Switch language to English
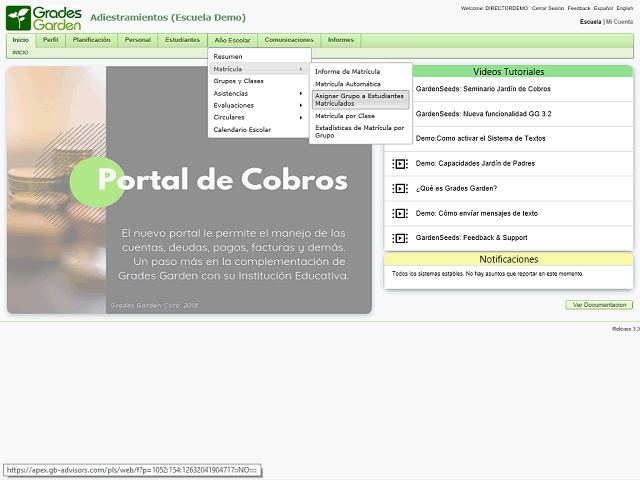 click(x=624, y=8)
